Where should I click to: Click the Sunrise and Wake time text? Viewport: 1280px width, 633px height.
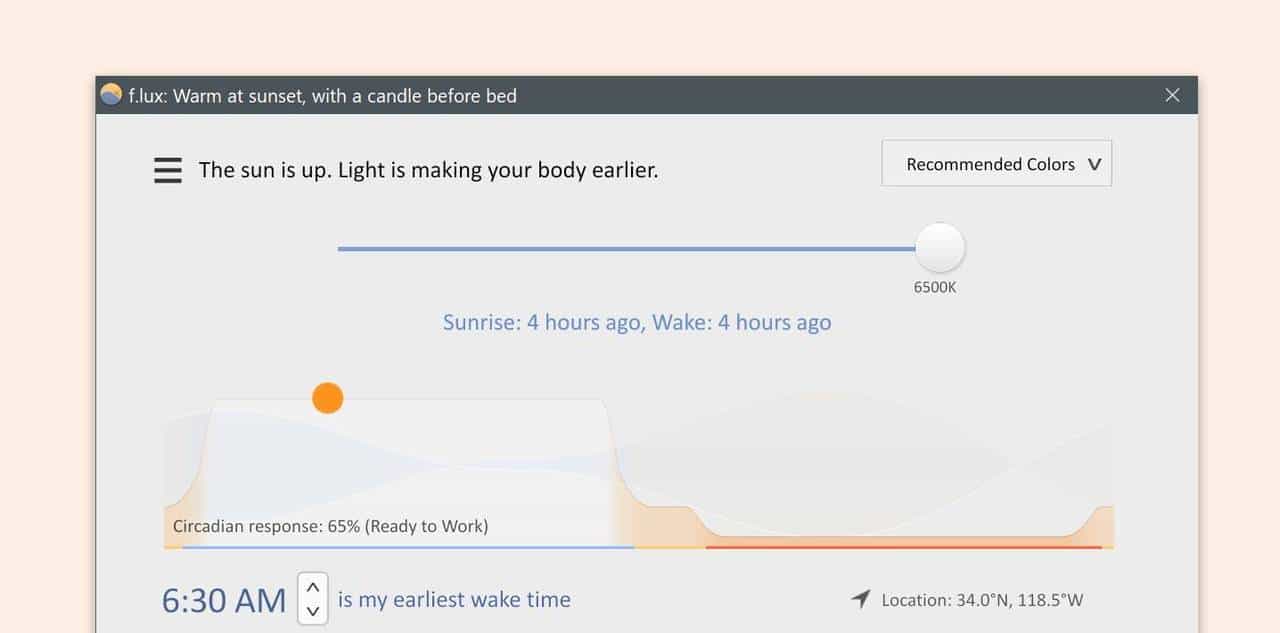click(637, 322)
